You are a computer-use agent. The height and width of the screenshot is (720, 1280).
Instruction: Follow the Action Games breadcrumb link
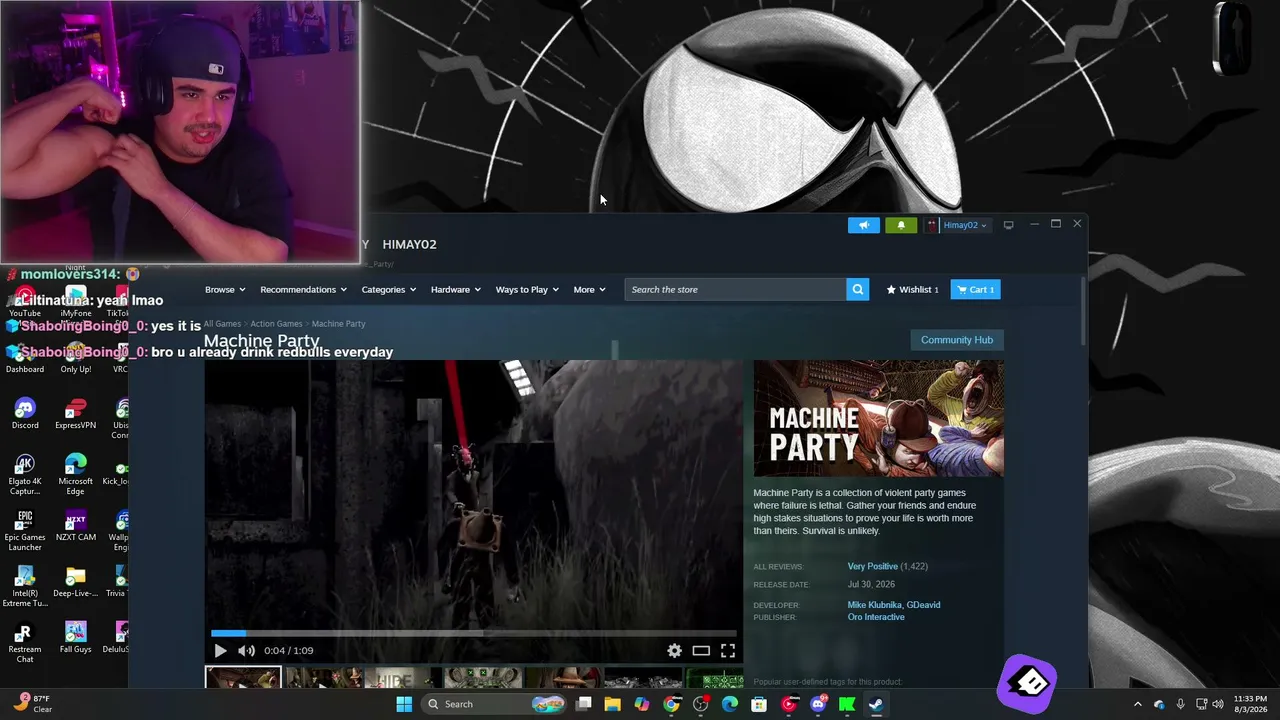click(276, 324)
